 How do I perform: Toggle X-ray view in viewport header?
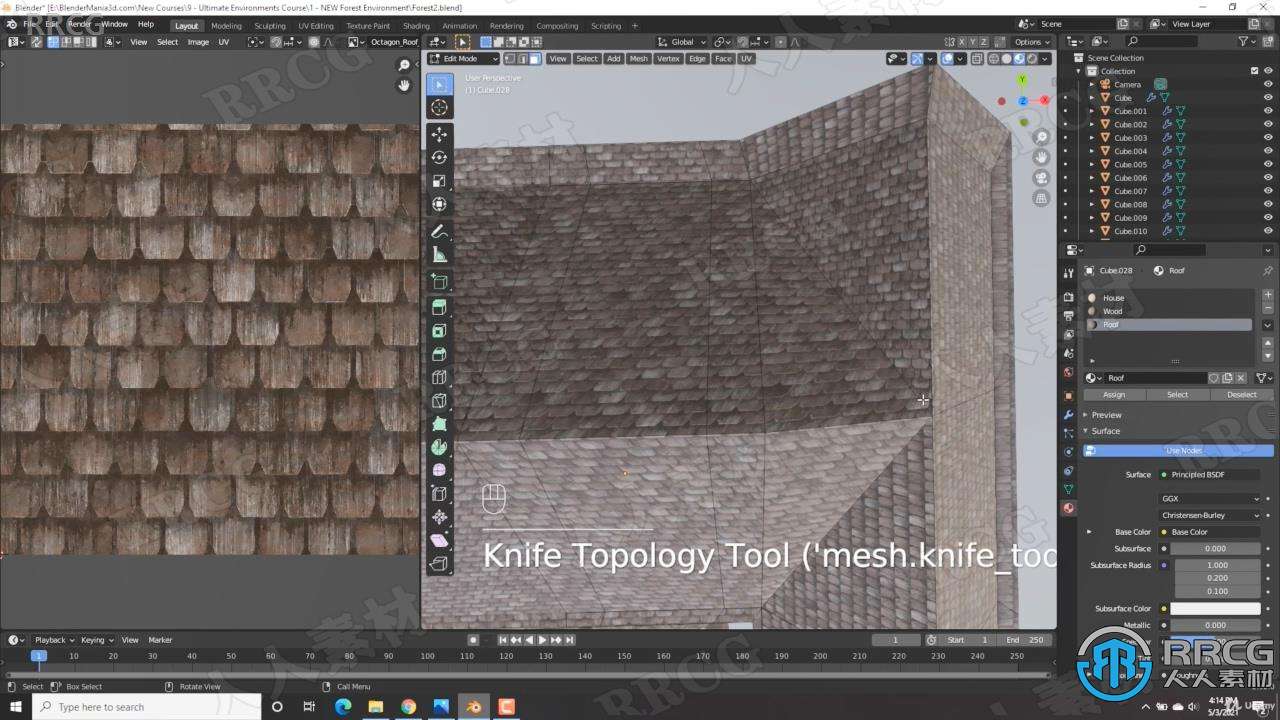coord(976,58)
